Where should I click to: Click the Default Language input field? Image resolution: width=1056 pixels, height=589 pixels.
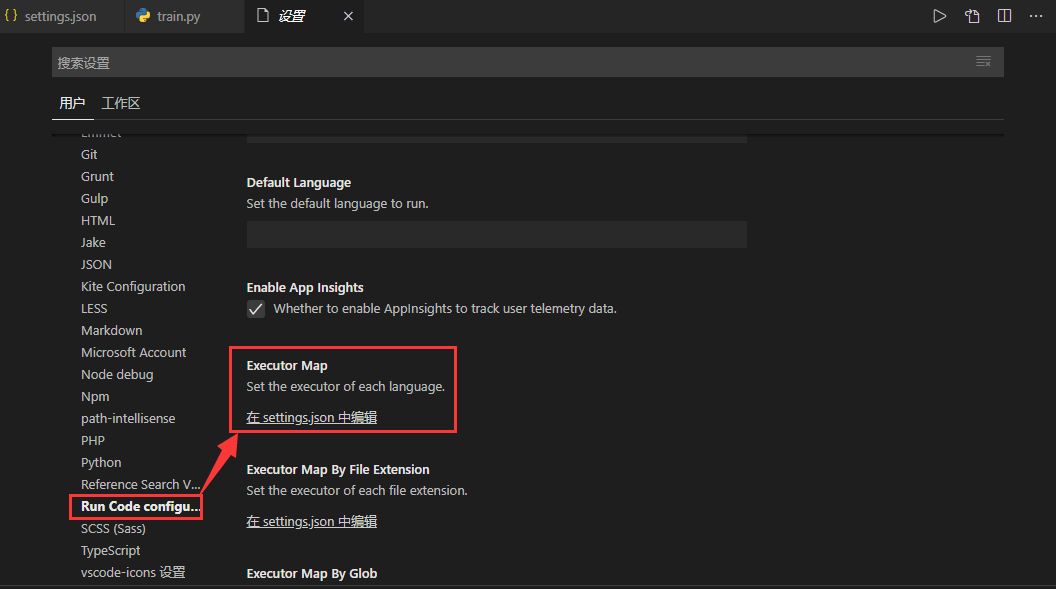tap(496, 234)
